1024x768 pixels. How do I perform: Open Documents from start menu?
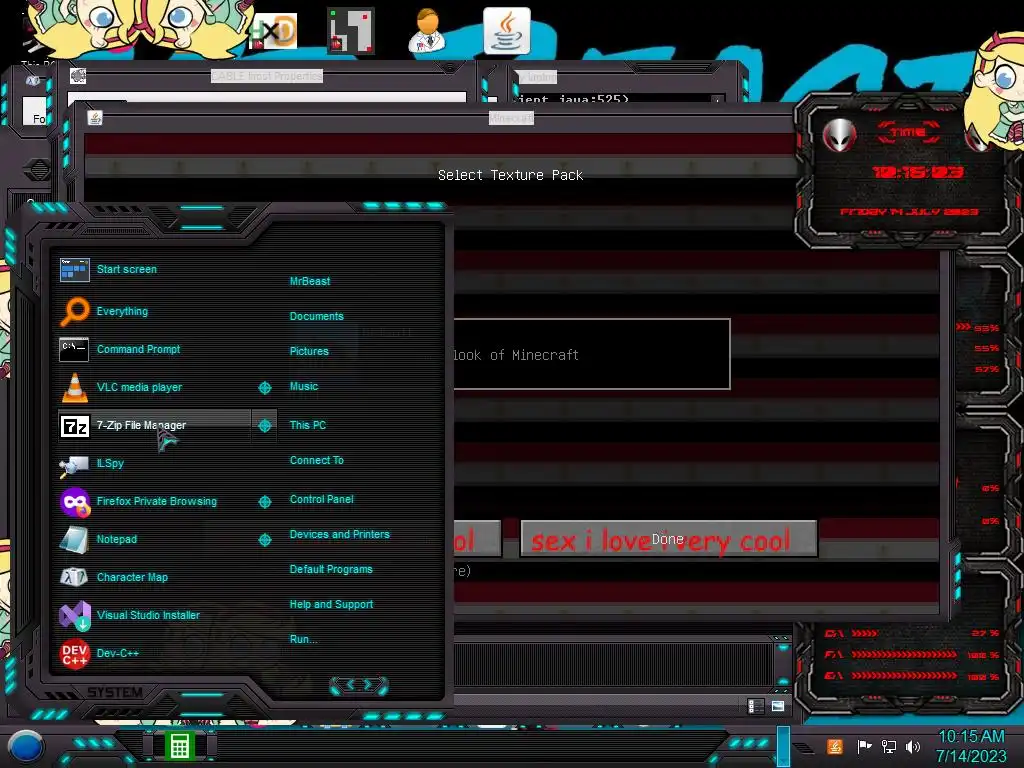(316, 316)
